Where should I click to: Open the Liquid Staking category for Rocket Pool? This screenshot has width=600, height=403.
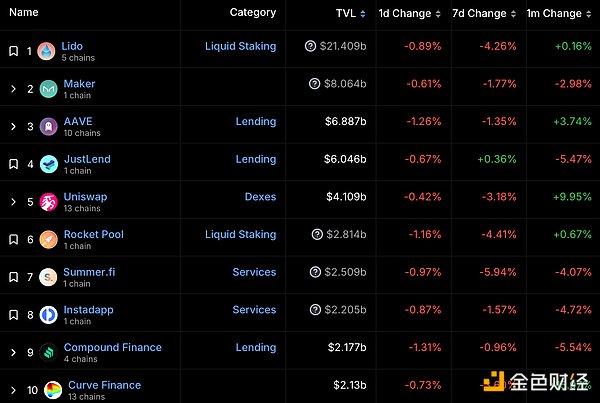[240, 234]
